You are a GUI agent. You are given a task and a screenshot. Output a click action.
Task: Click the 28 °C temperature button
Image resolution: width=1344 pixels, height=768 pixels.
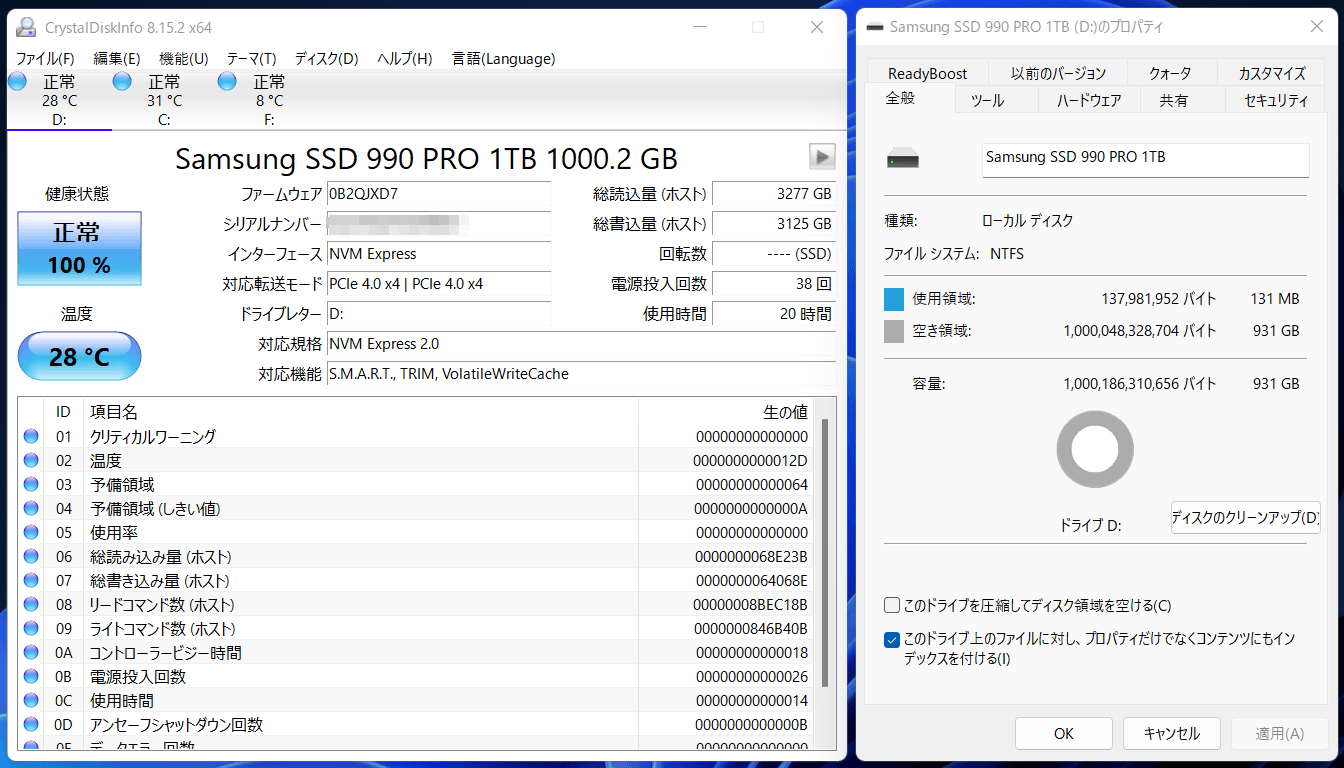(80, 356)
